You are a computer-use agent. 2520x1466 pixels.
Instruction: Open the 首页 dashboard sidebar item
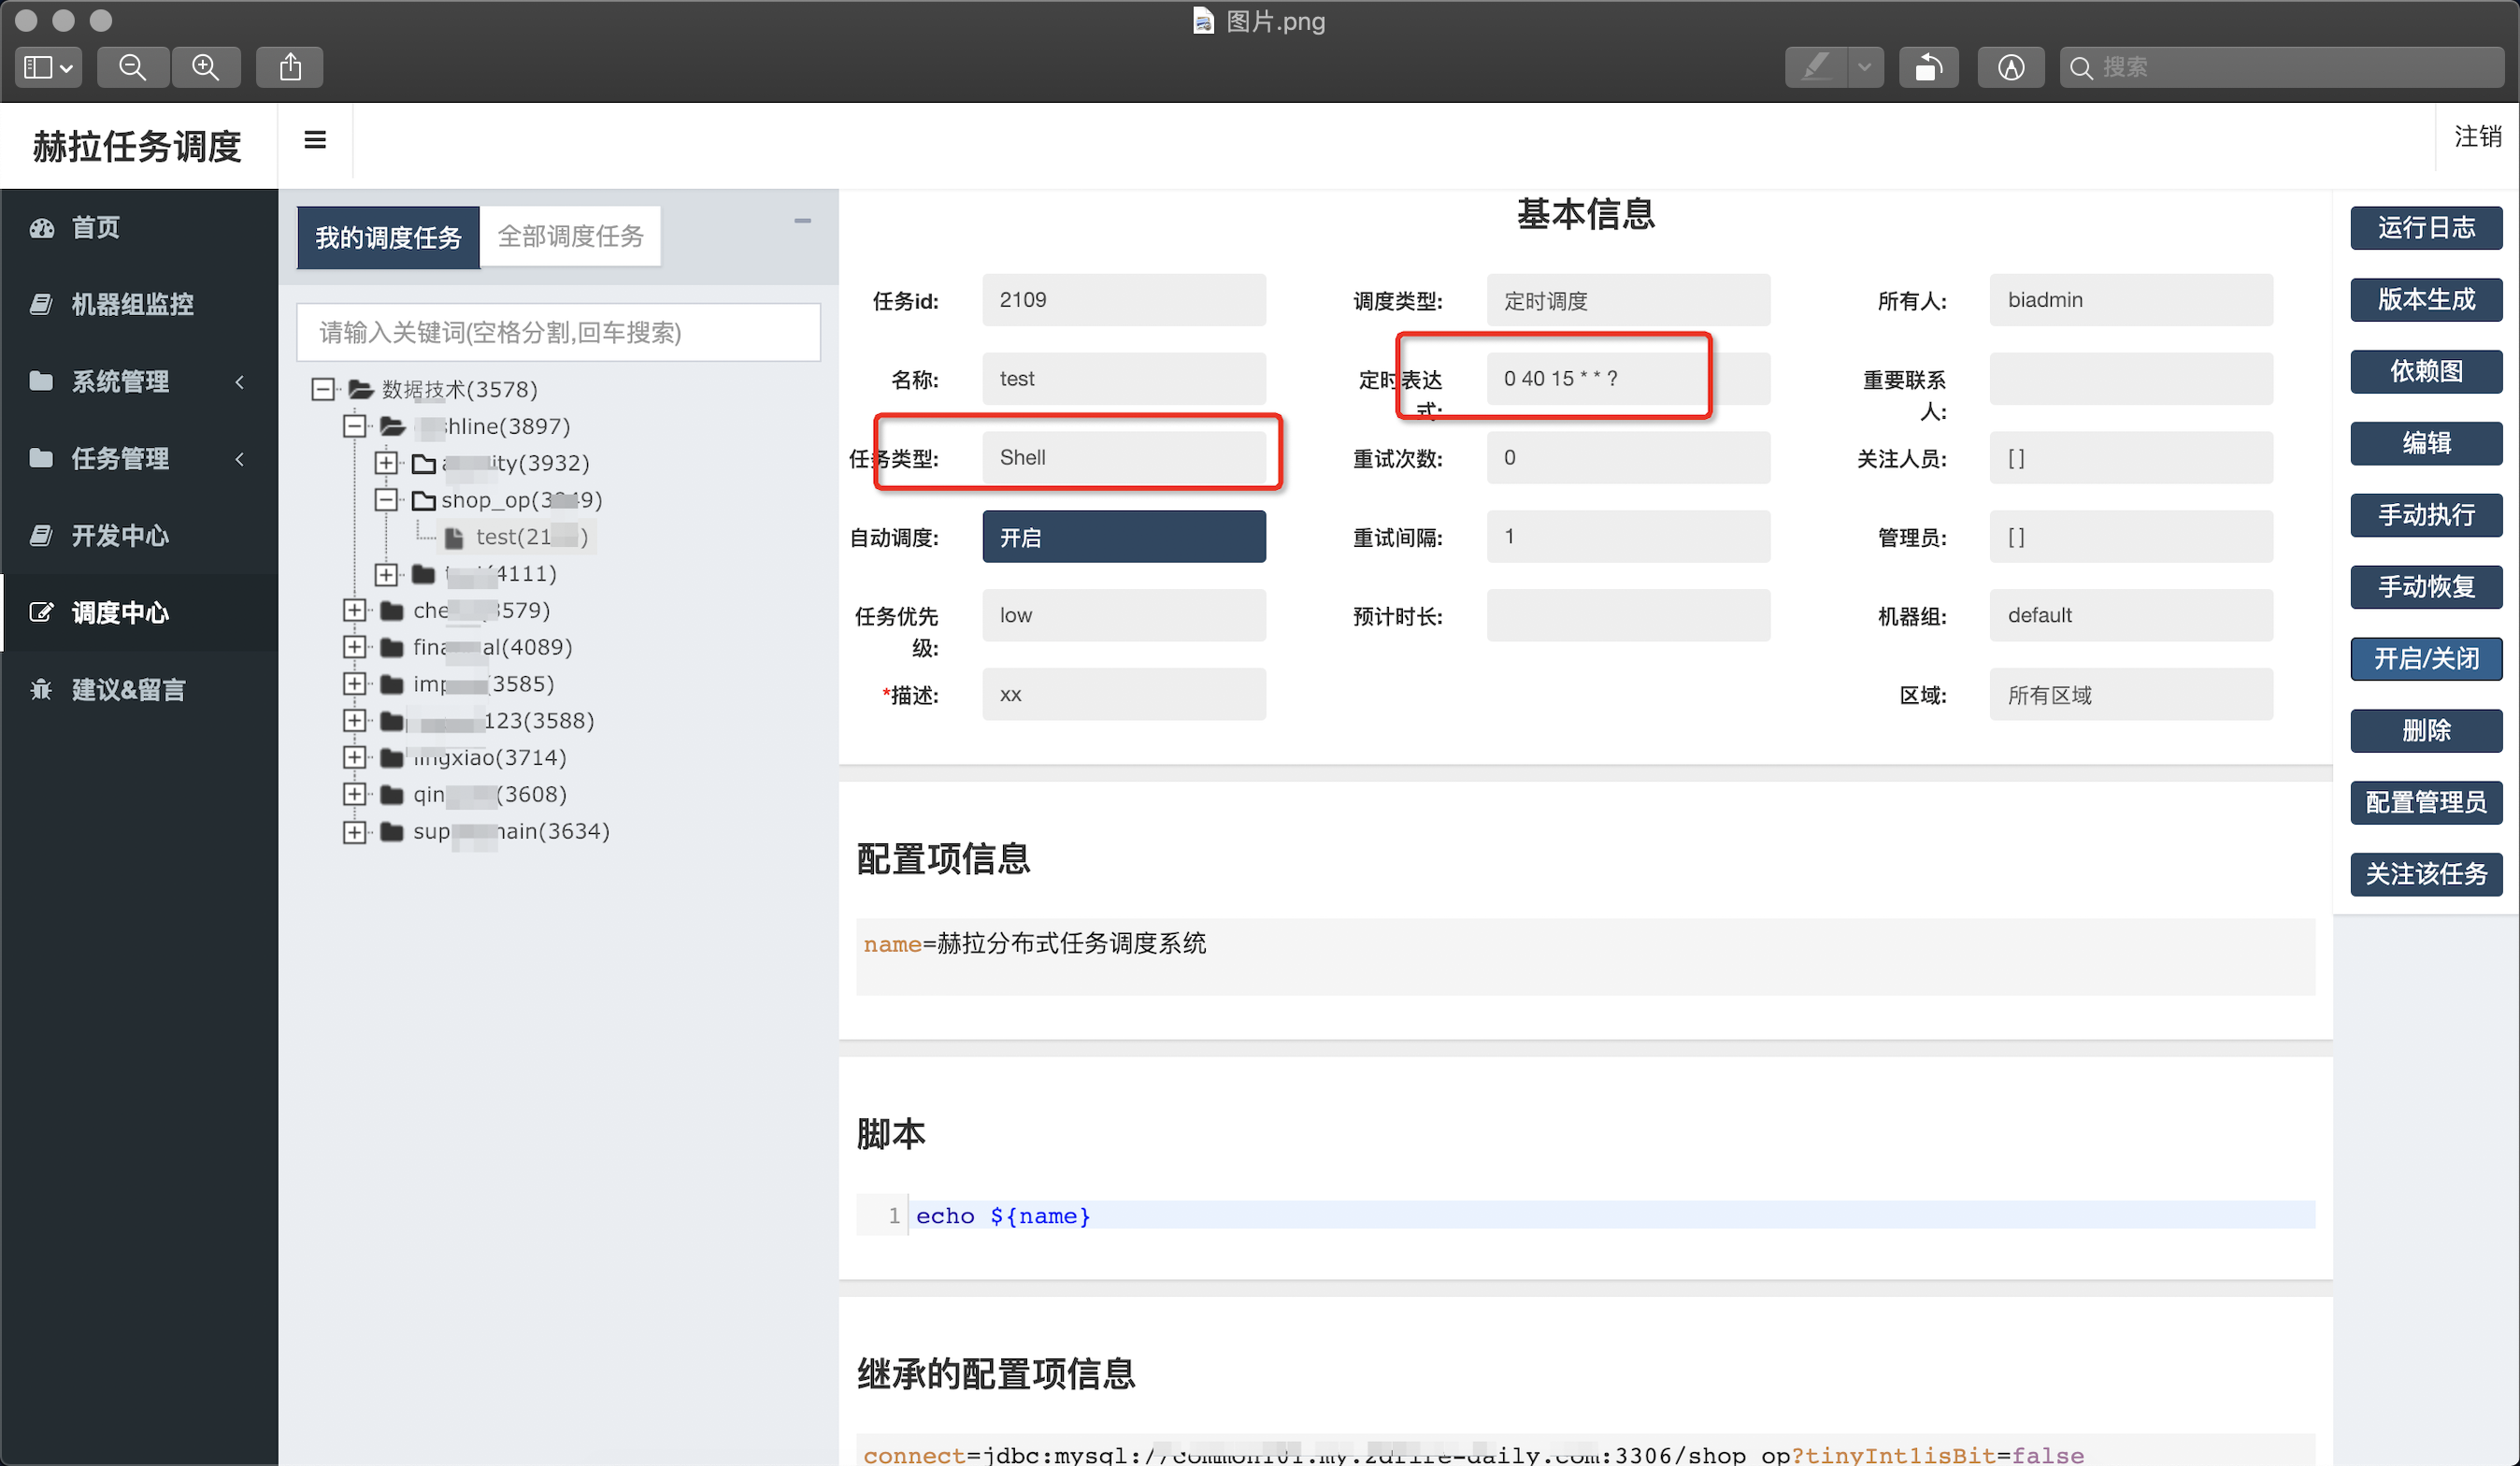96,228
